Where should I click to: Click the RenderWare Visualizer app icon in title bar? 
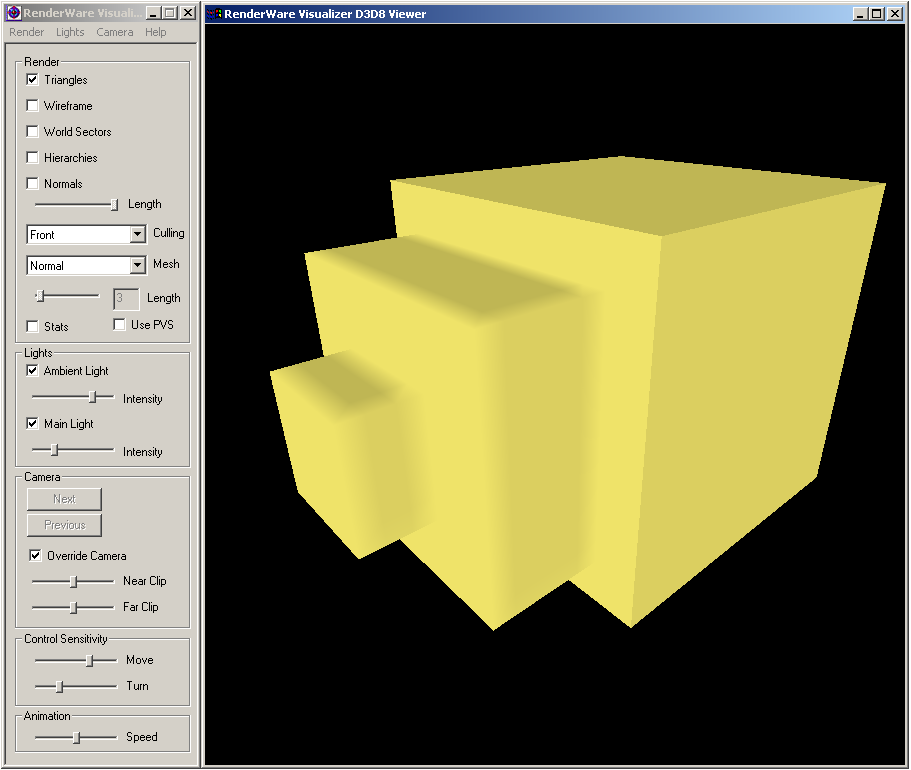[14, 13]
